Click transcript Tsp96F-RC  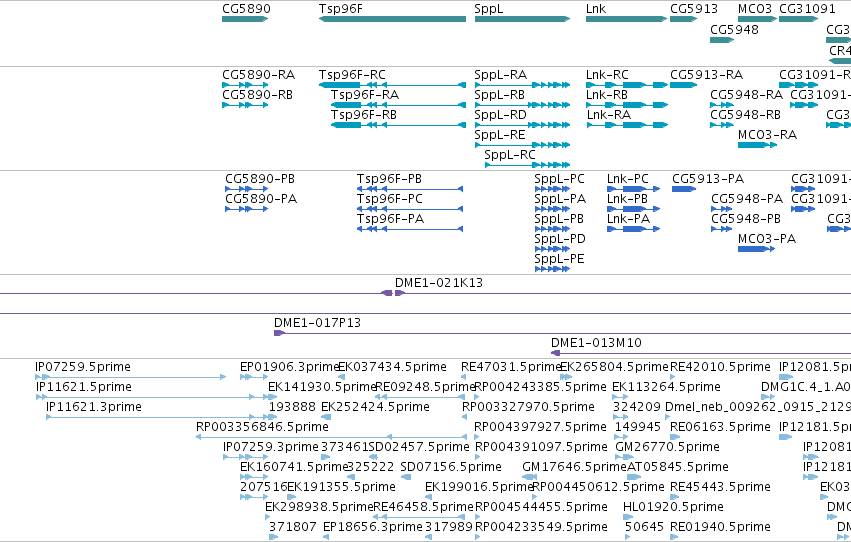click(392, 85)
